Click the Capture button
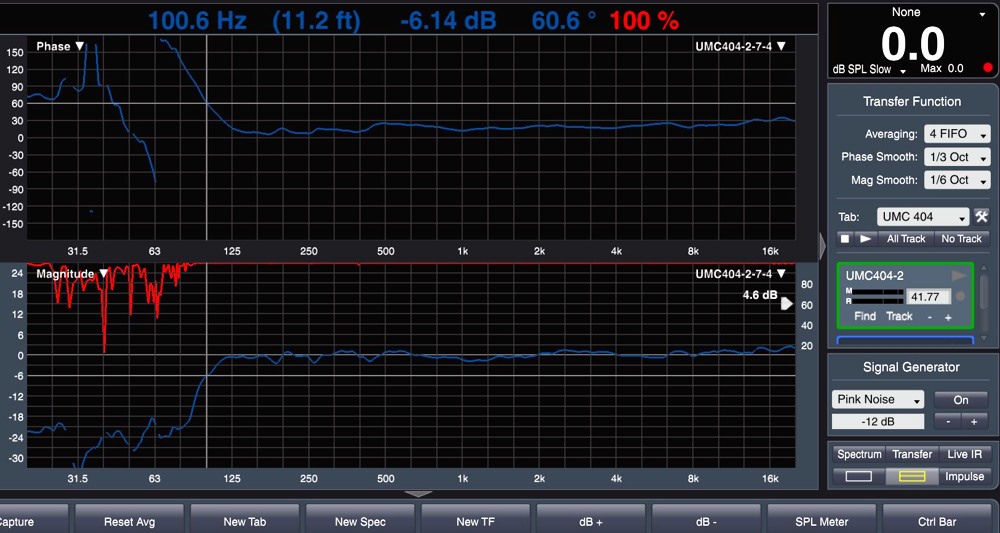 32,521
